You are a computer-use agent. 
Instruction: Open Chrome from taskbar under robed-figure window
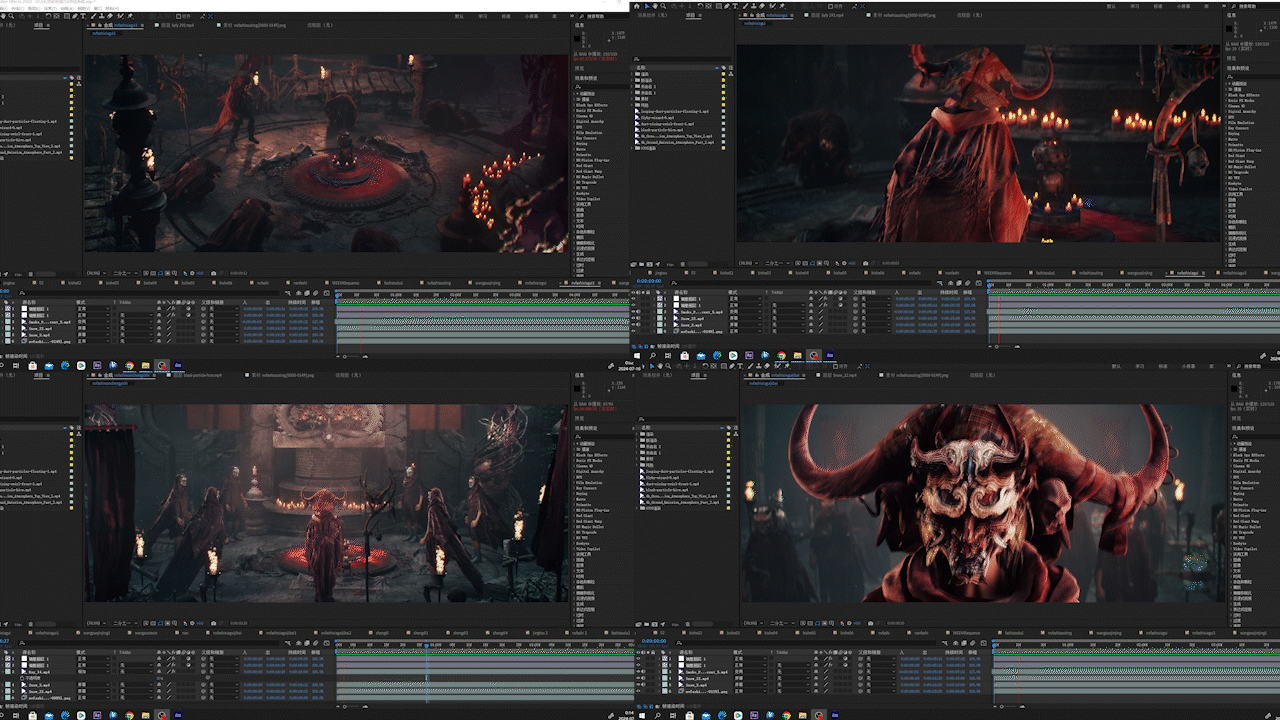(x=781, y=355)
